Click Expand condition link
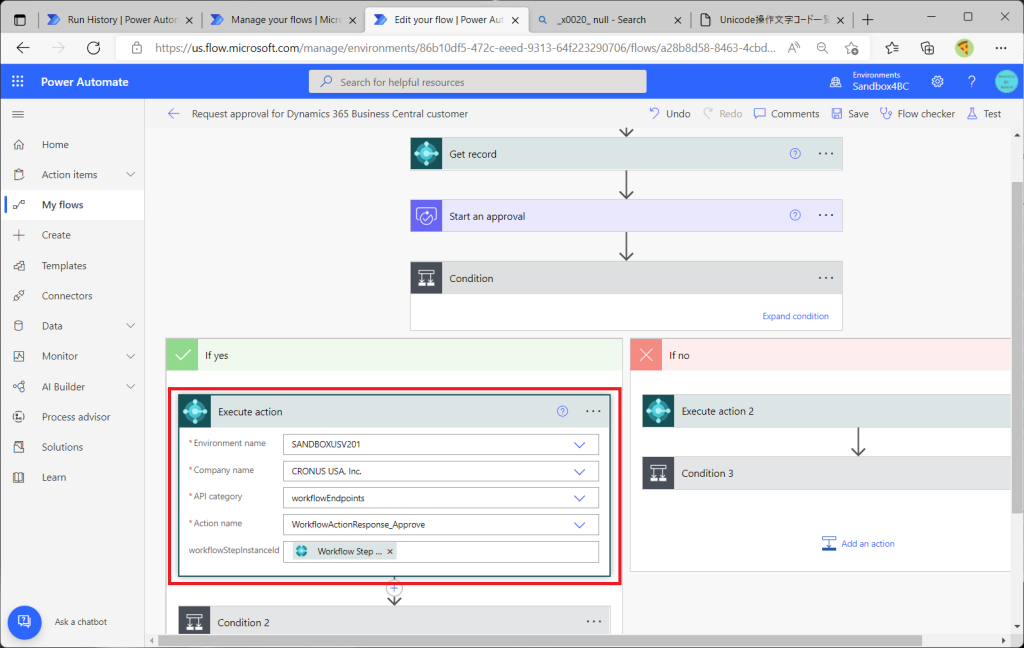Screen dimensions: 1024x648 795,316
